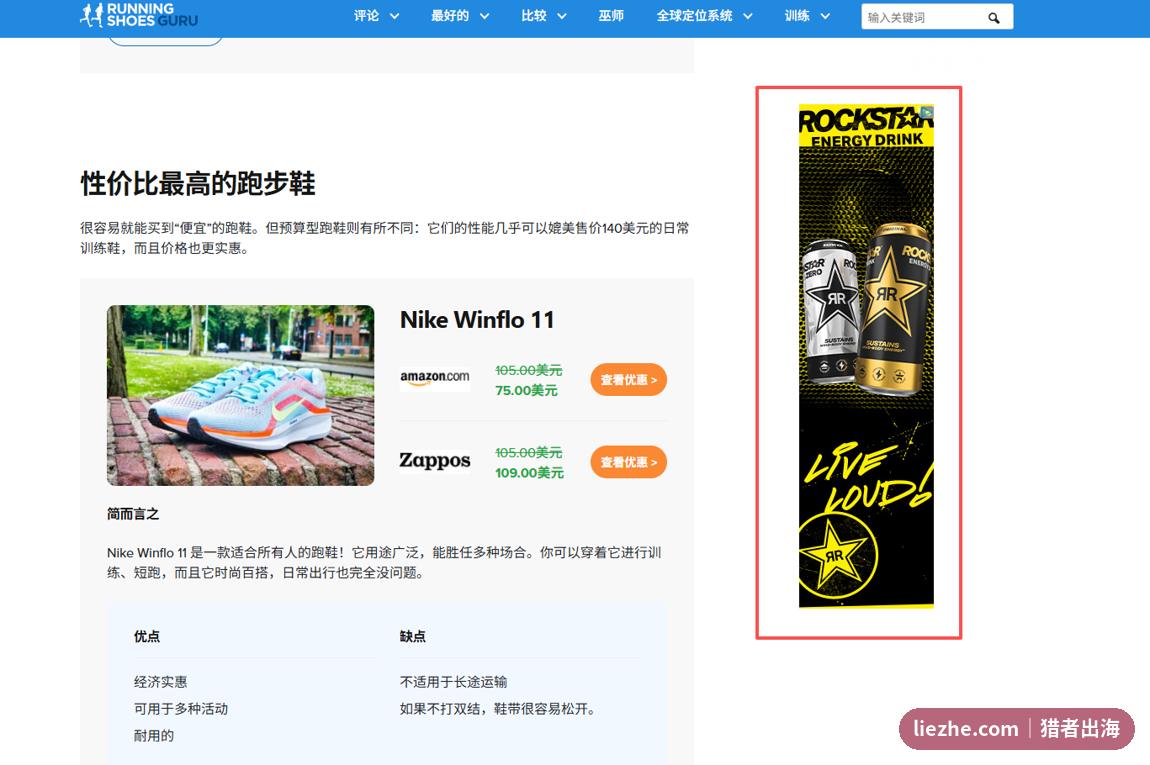1150x765 pixels.
Task: Click 查看优惠 button for Zappos
Action: (629, 461)
